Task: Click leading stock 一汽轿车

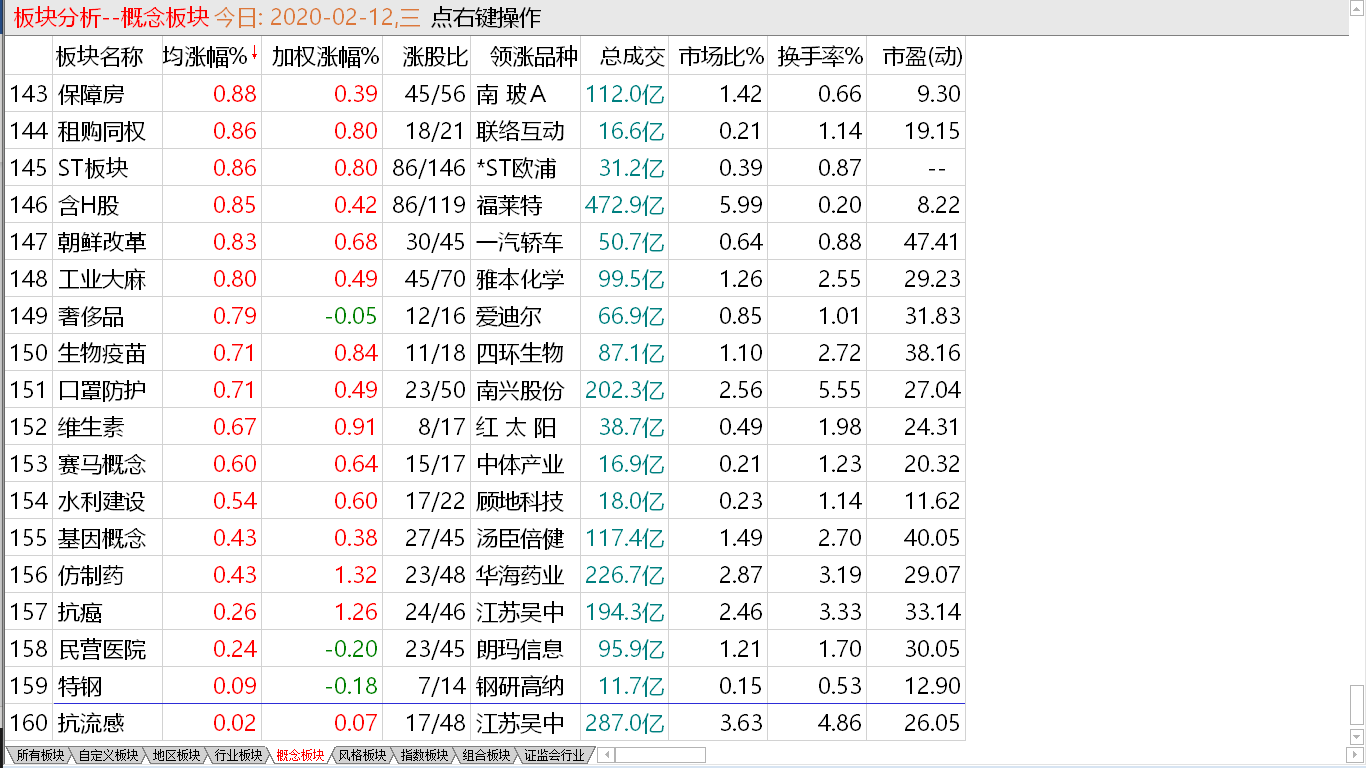Action: pyautogui.click(x=520, y=242)
